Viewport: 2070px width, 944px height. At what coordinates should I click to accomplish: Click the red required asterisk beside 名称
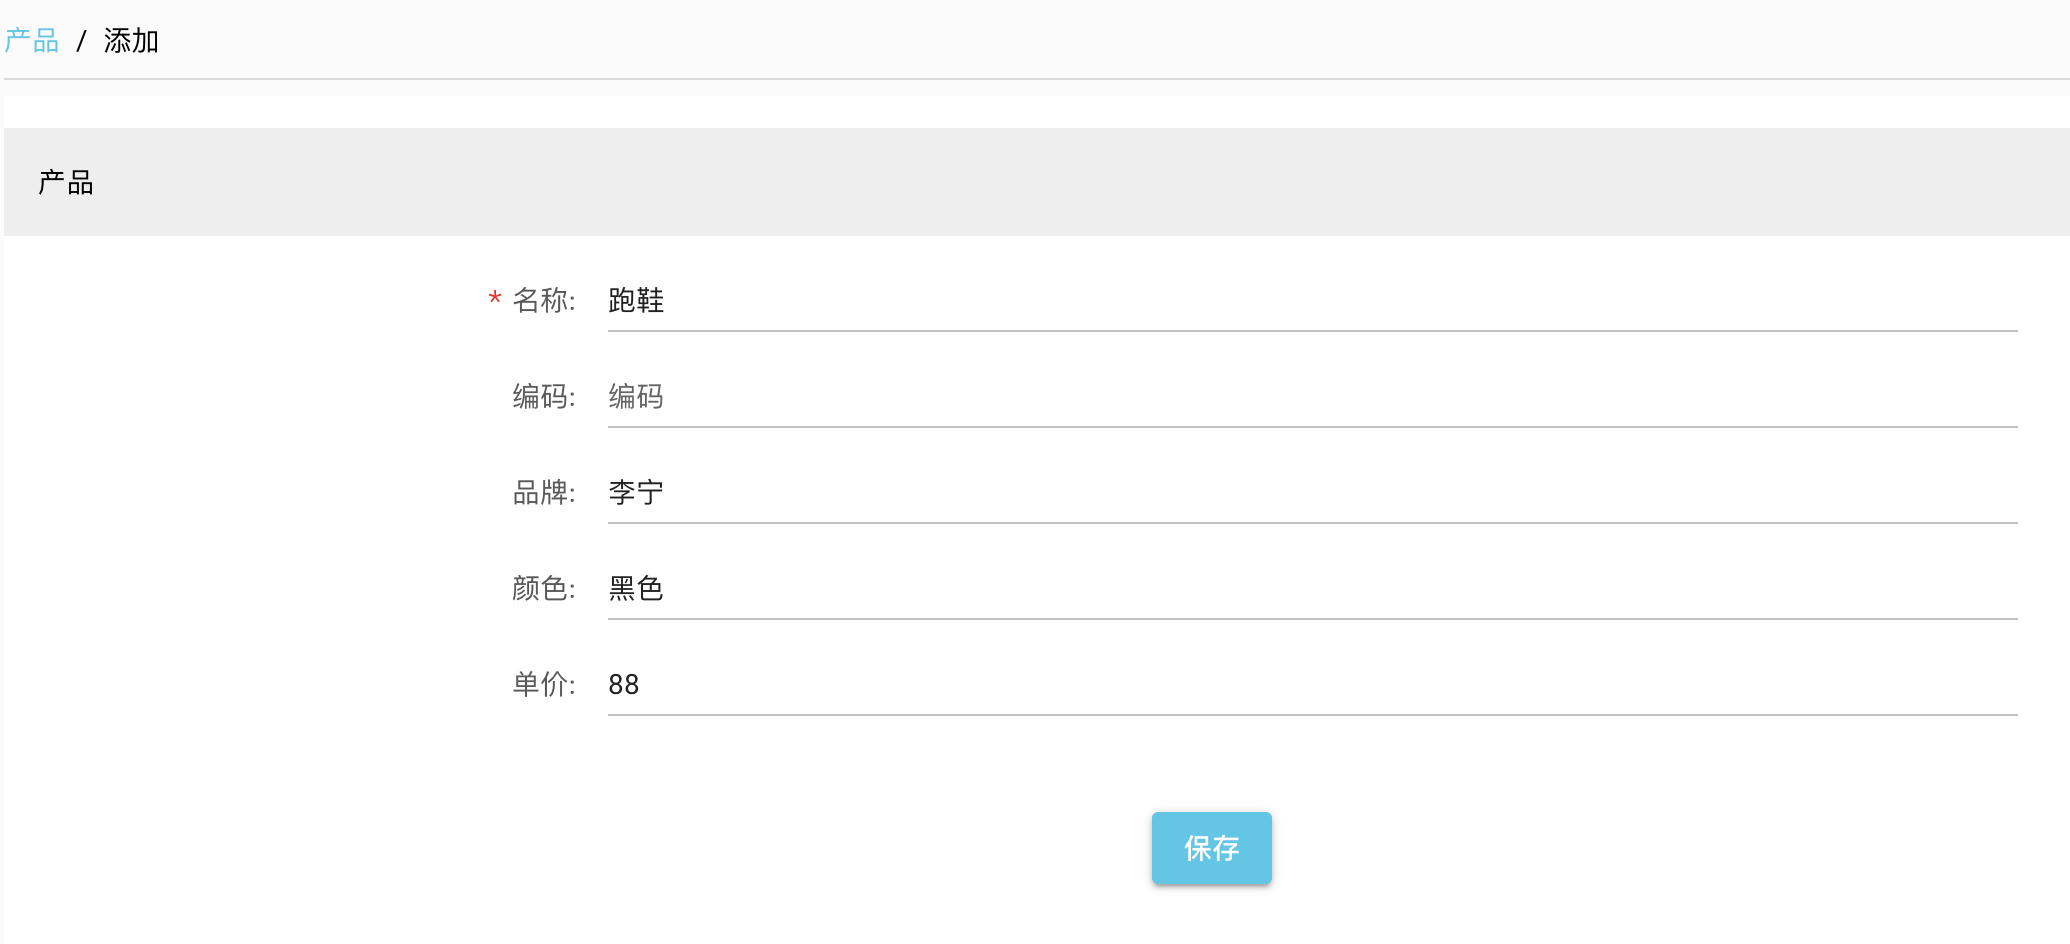coord(493,299)
